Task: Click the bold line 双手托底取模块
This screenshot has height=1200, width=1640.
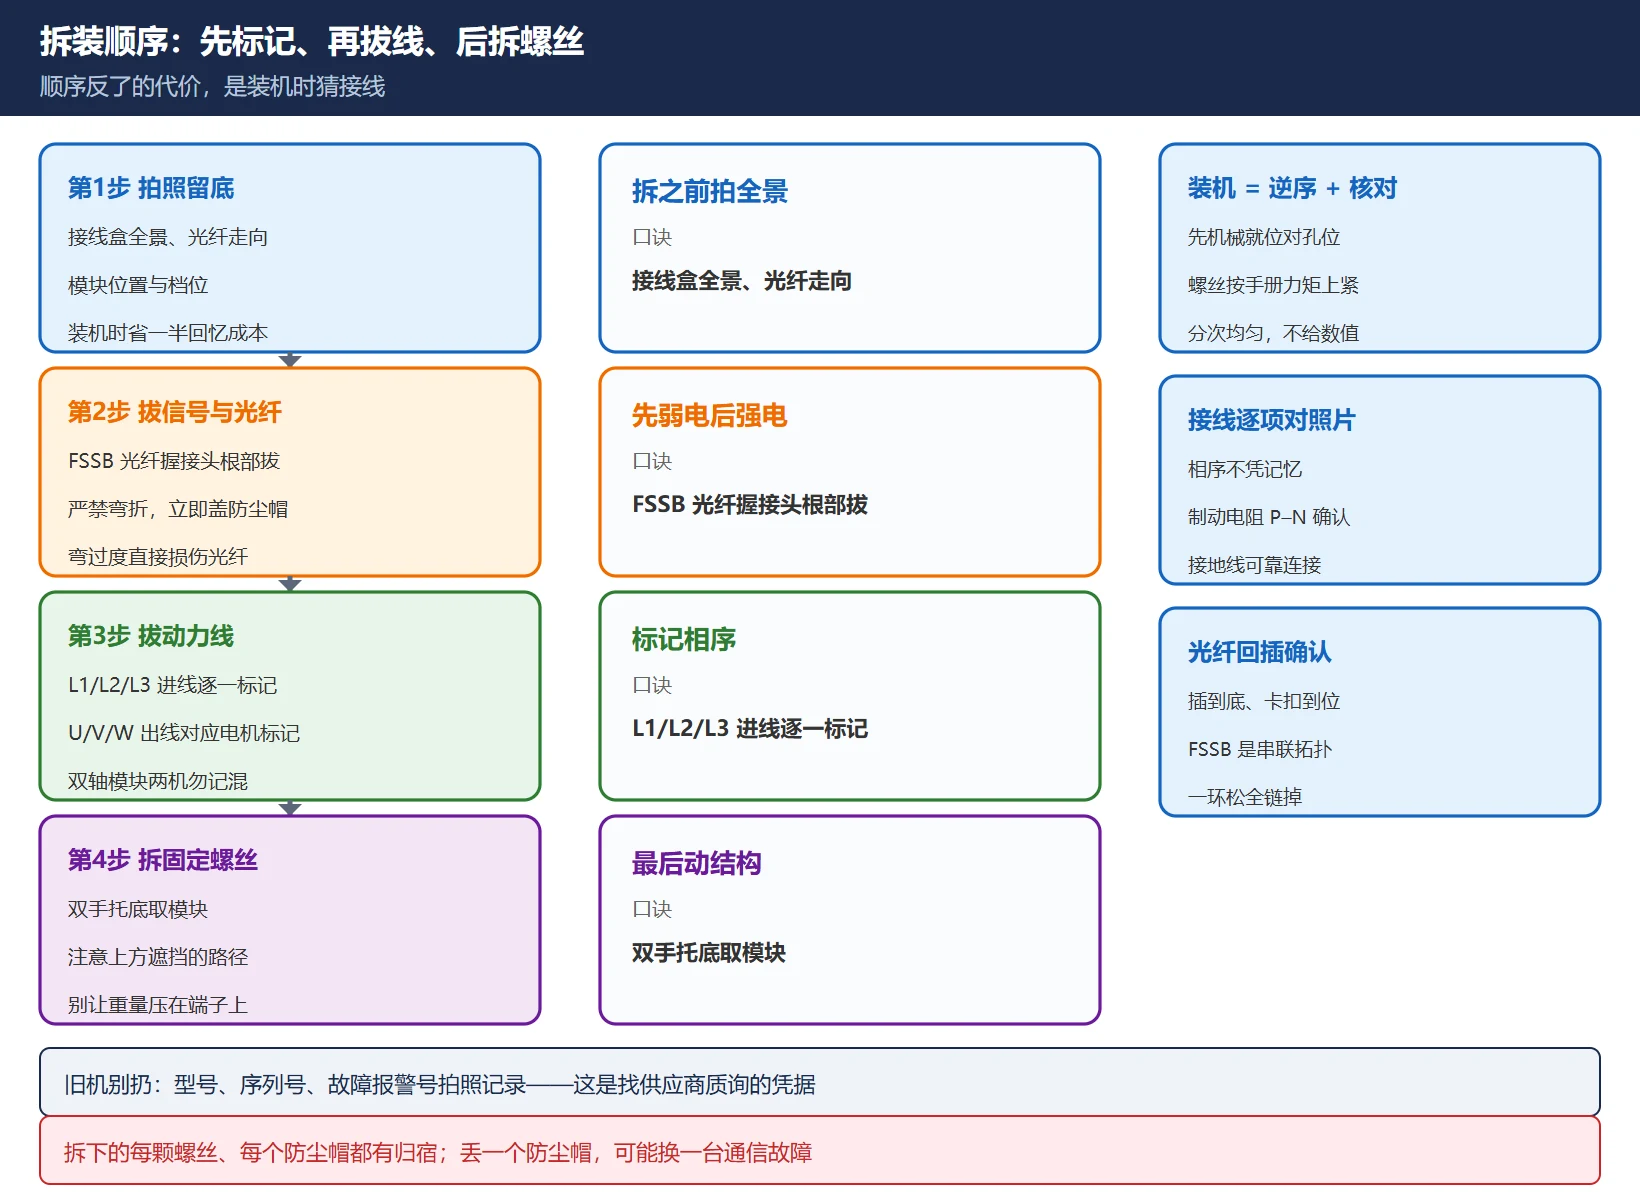Action: (x=709, y=953)
